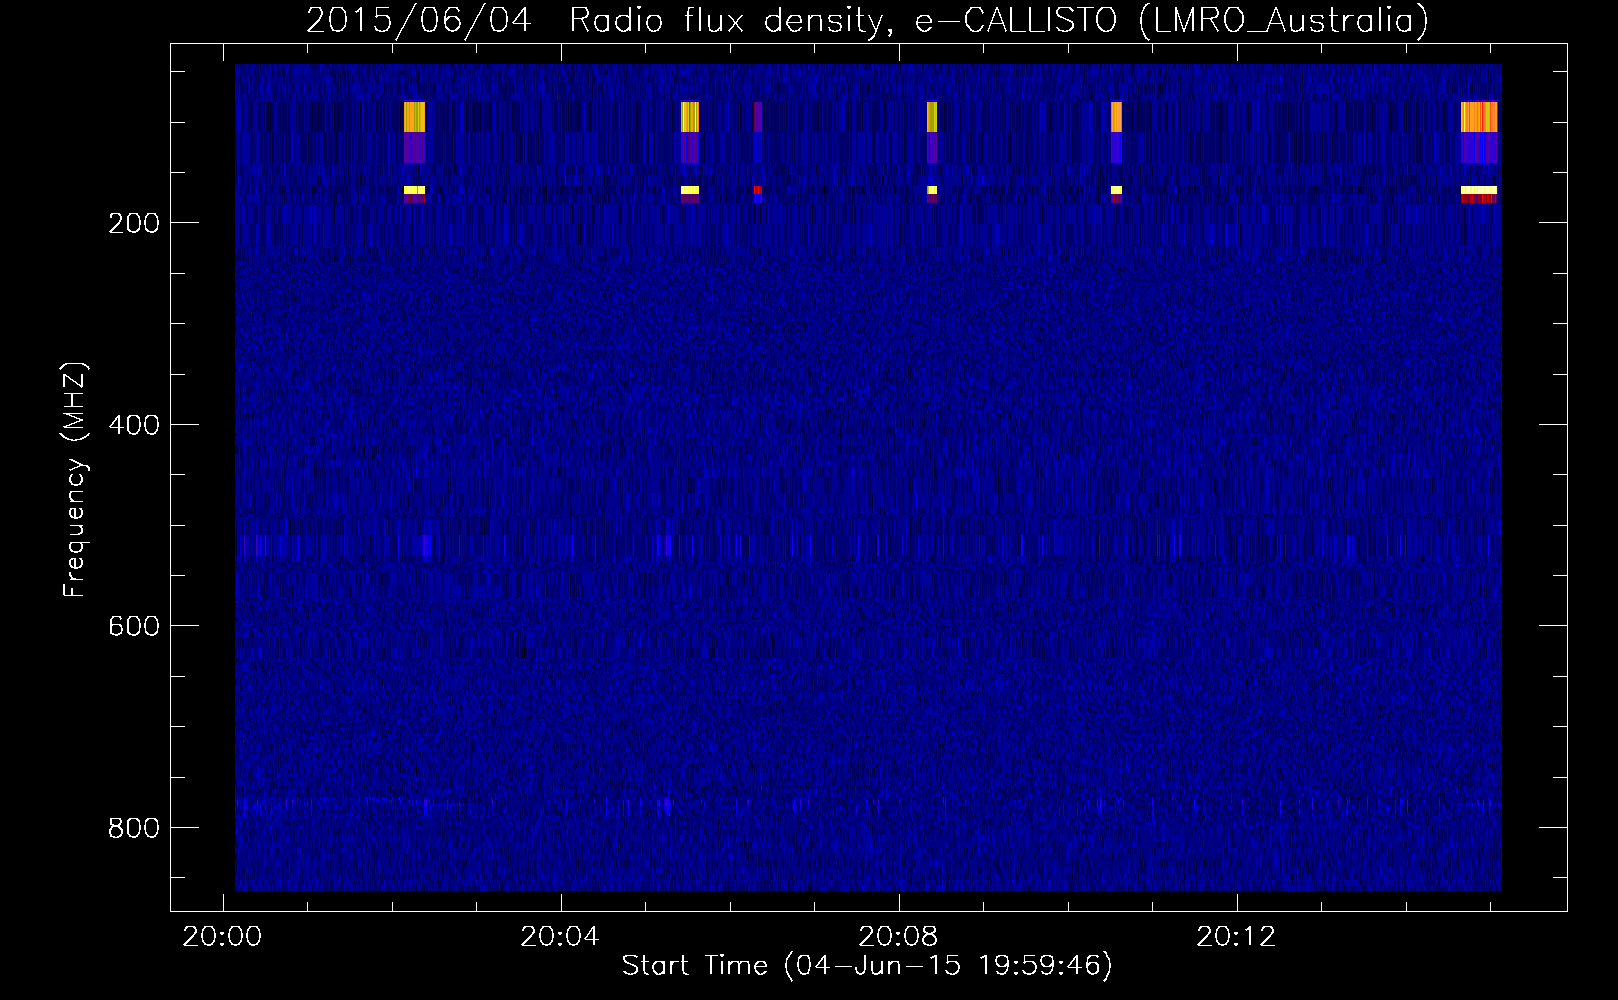The image size is (1618, 1000).
Task: Click the yellow burst just after 20:08
Action: [x=932, y=117]
